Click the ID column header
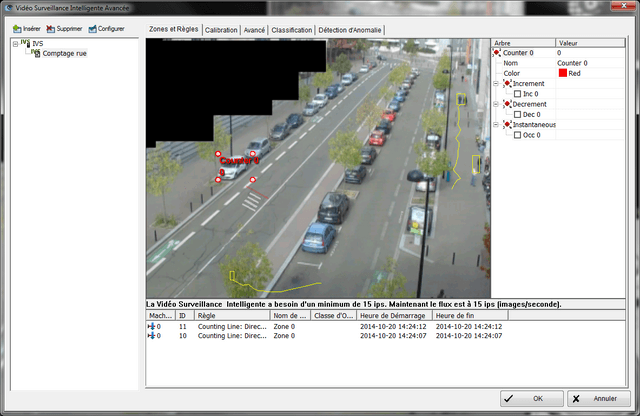The width and height of the screenshot is (640, 416). tap(185, 316)
